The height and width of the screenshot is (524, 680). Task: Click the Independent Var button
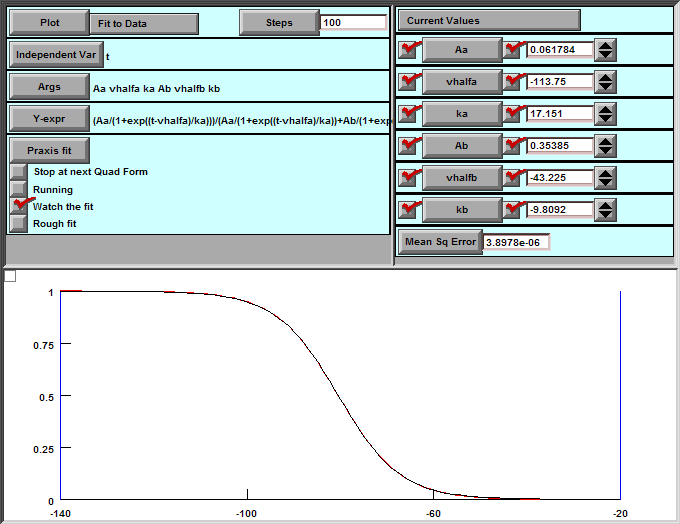click(x=56, y=55)
